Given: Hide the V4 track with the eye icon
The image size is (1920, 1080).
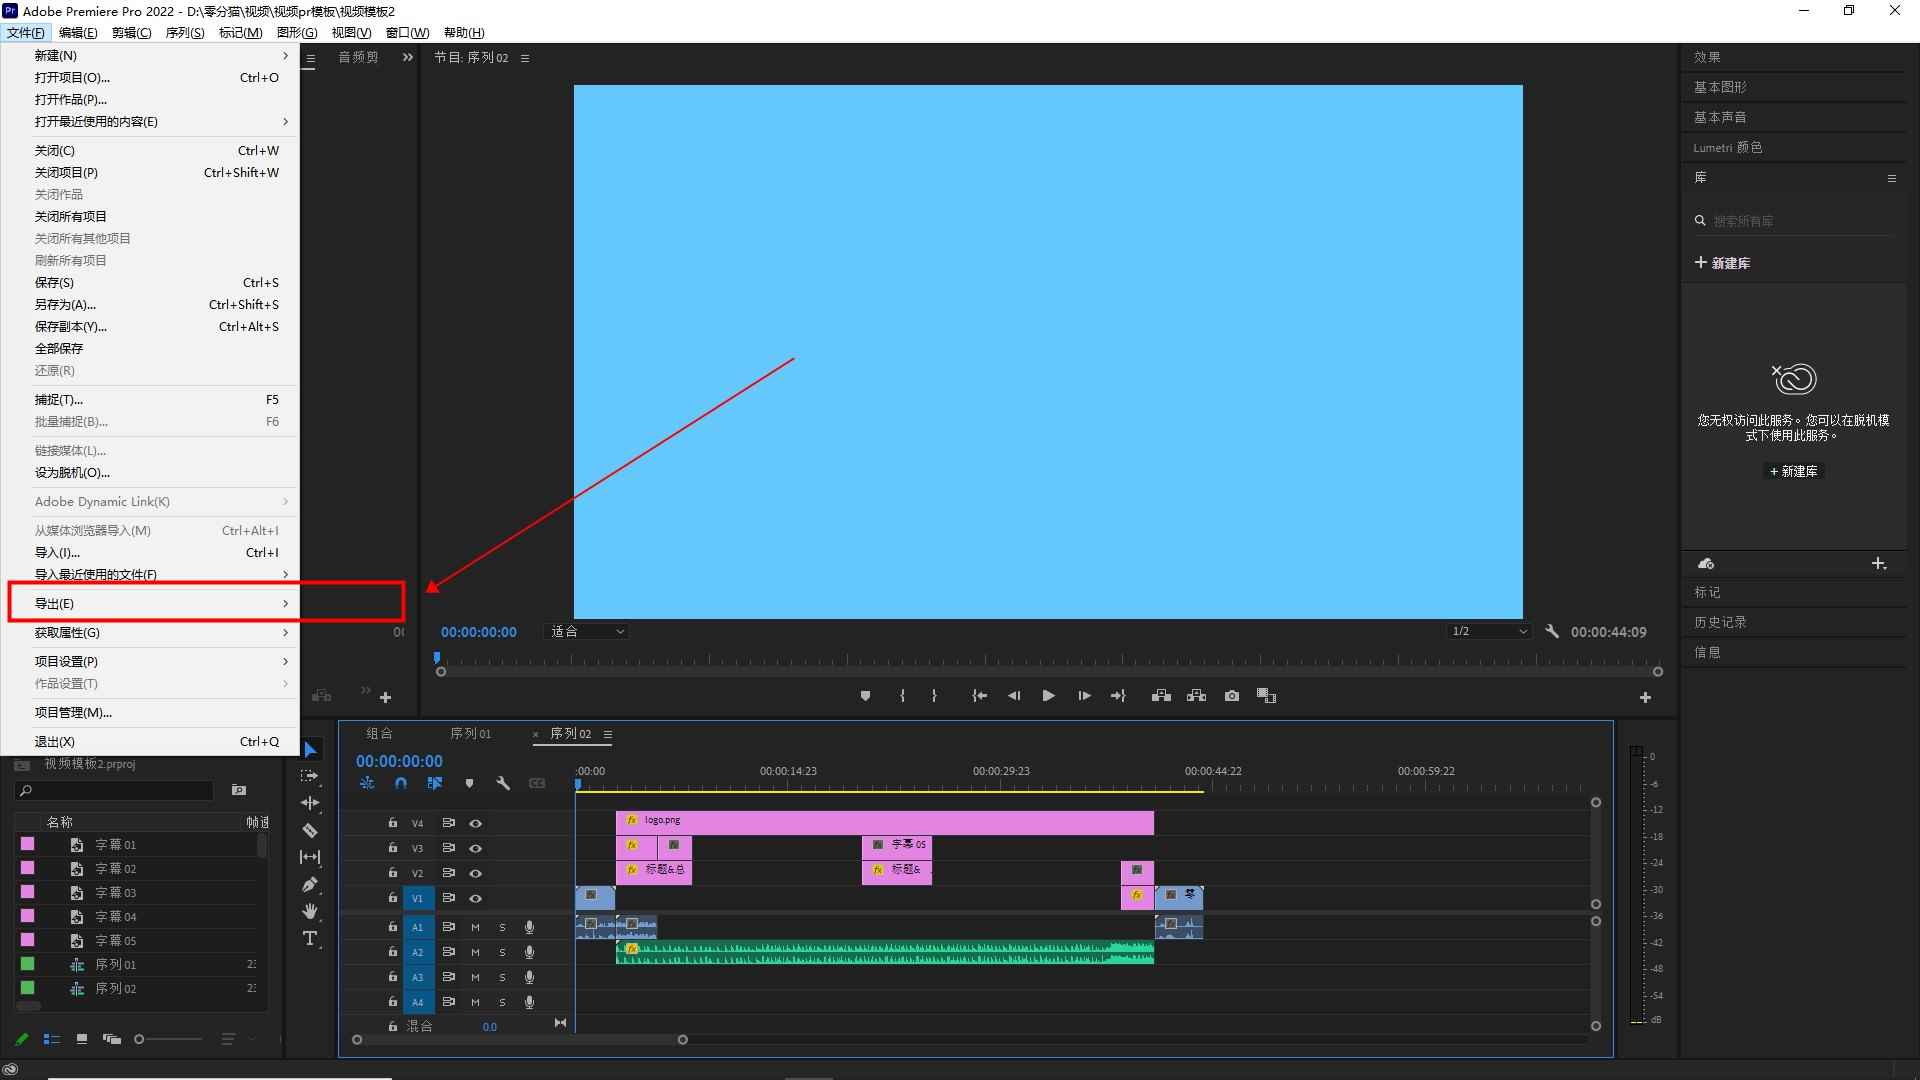Looking at the screenshot, I should [476, 823].
